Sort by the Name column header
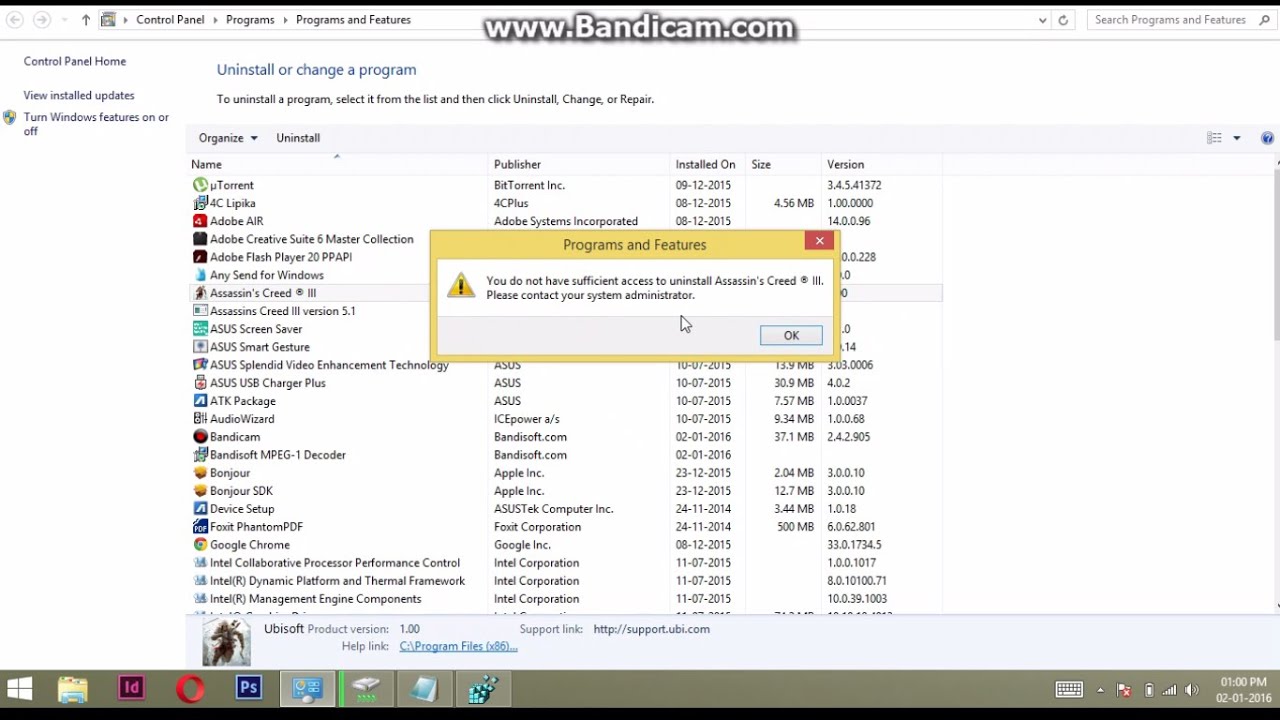This screenshot has width=1280, height=720. pyautogui.click(x=338, y=164)
